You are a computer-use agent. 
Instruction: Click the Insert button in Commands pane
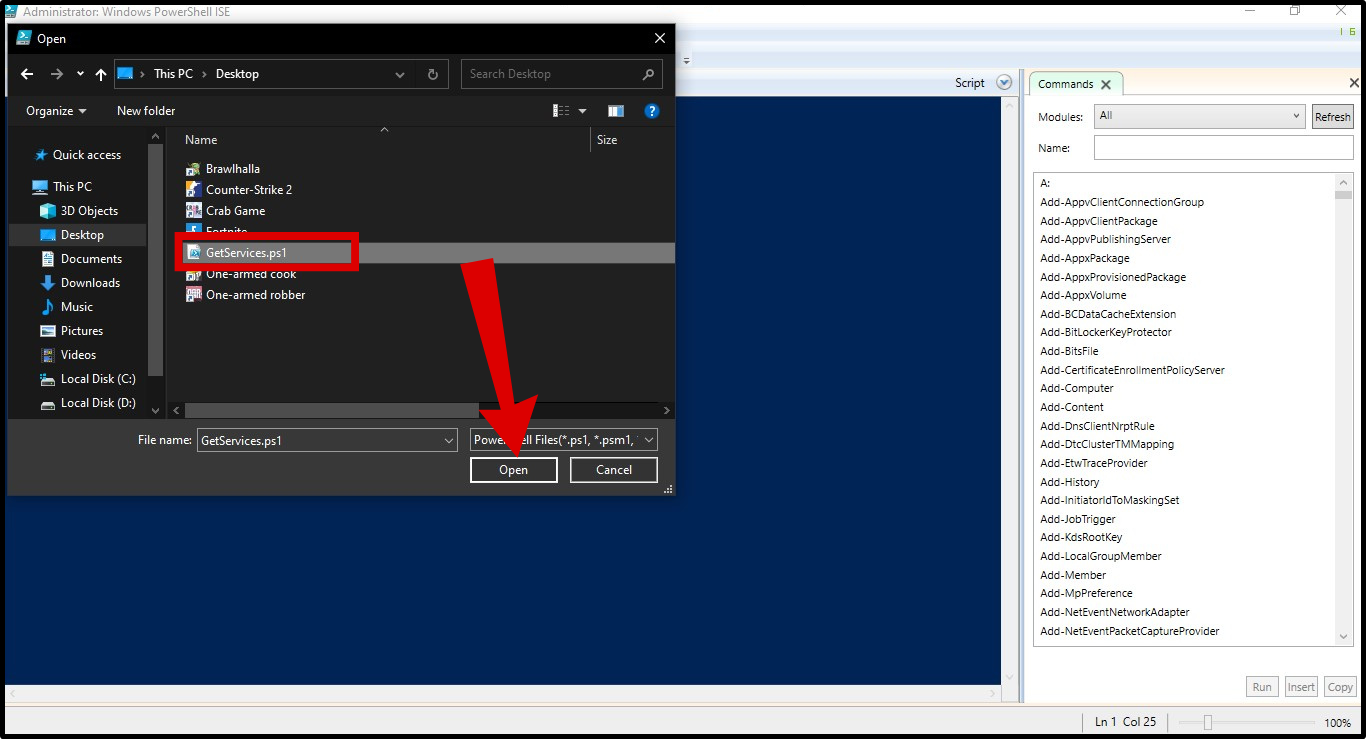(1301, 687)
